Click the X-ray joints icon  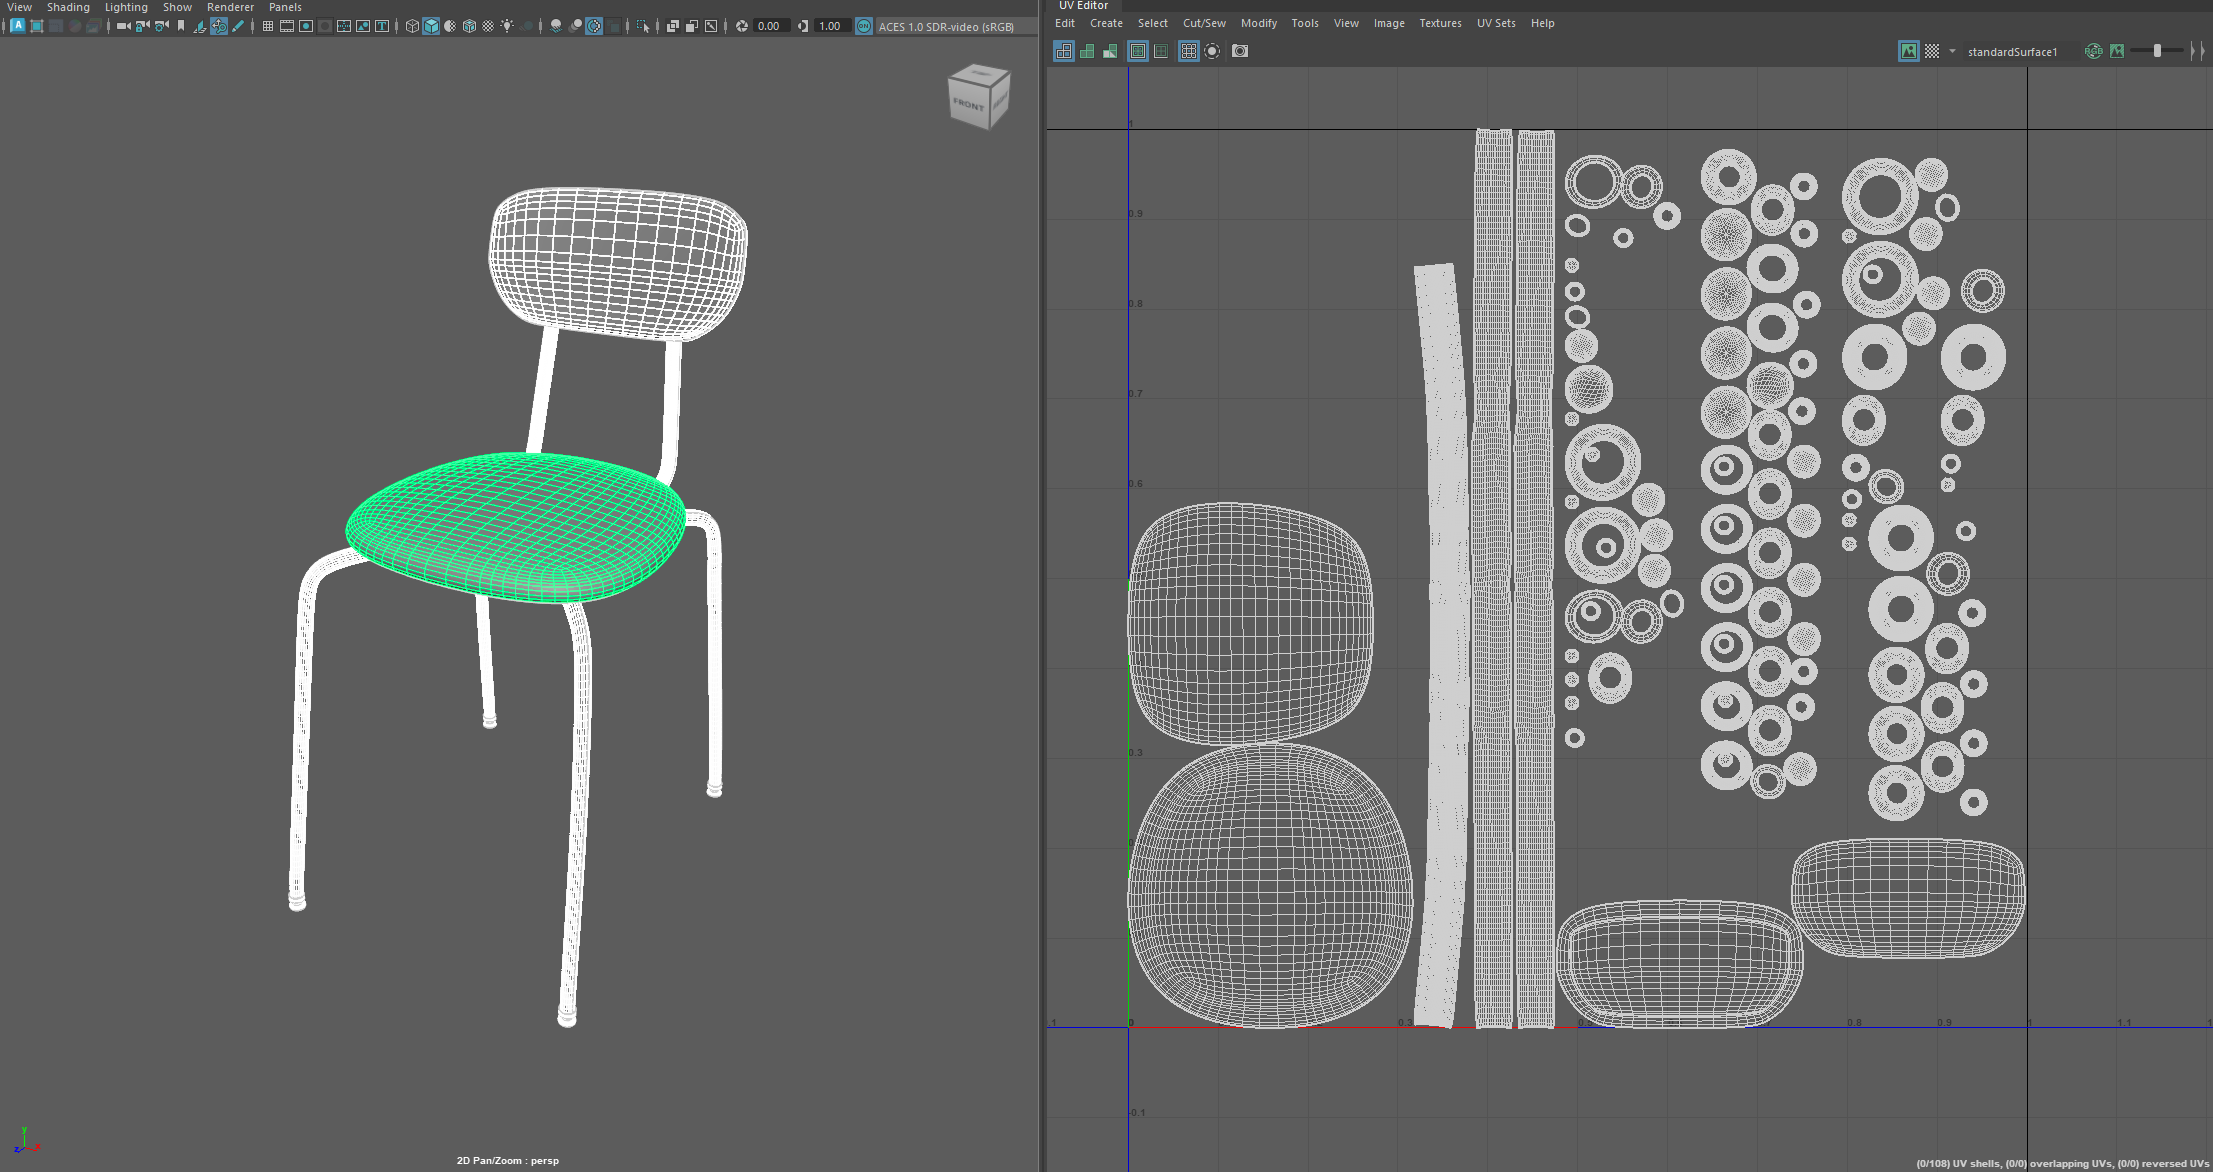click(711, 26)
